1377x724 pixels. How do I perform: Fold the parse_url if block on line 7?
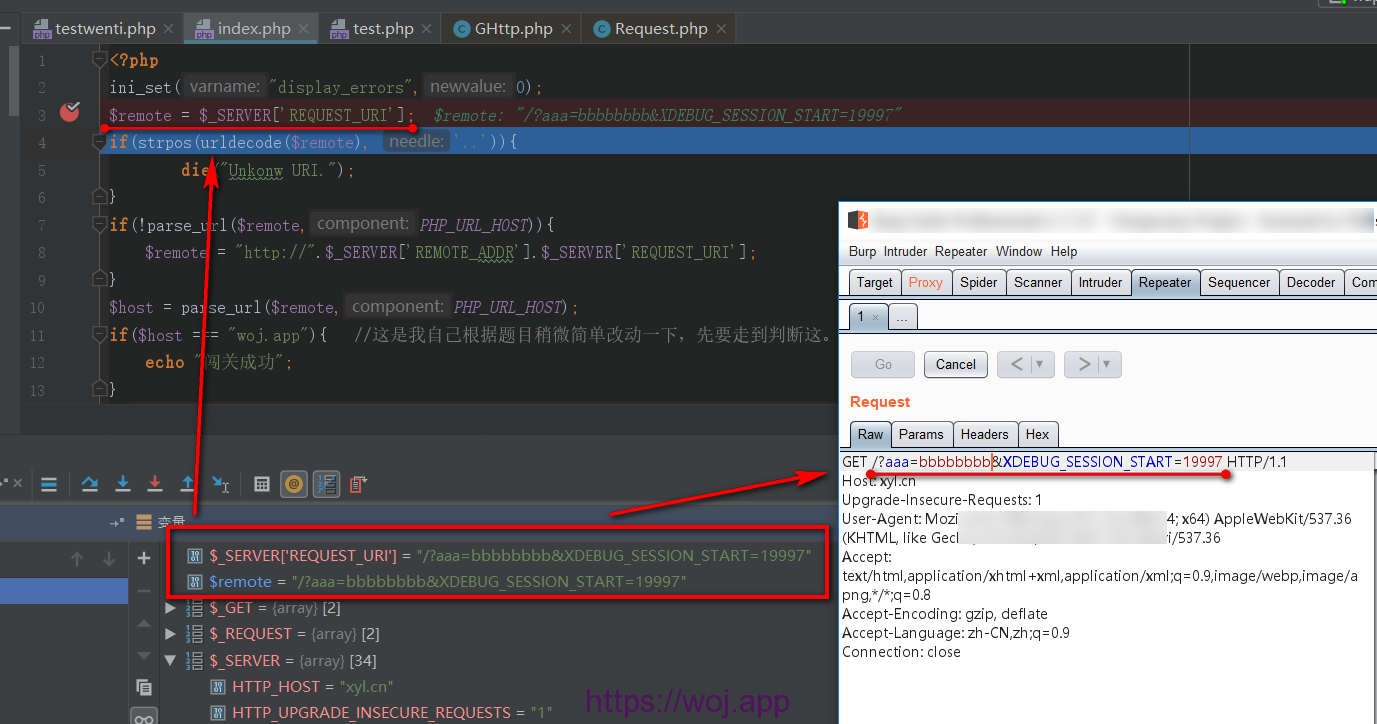click(x=99, y=225)
